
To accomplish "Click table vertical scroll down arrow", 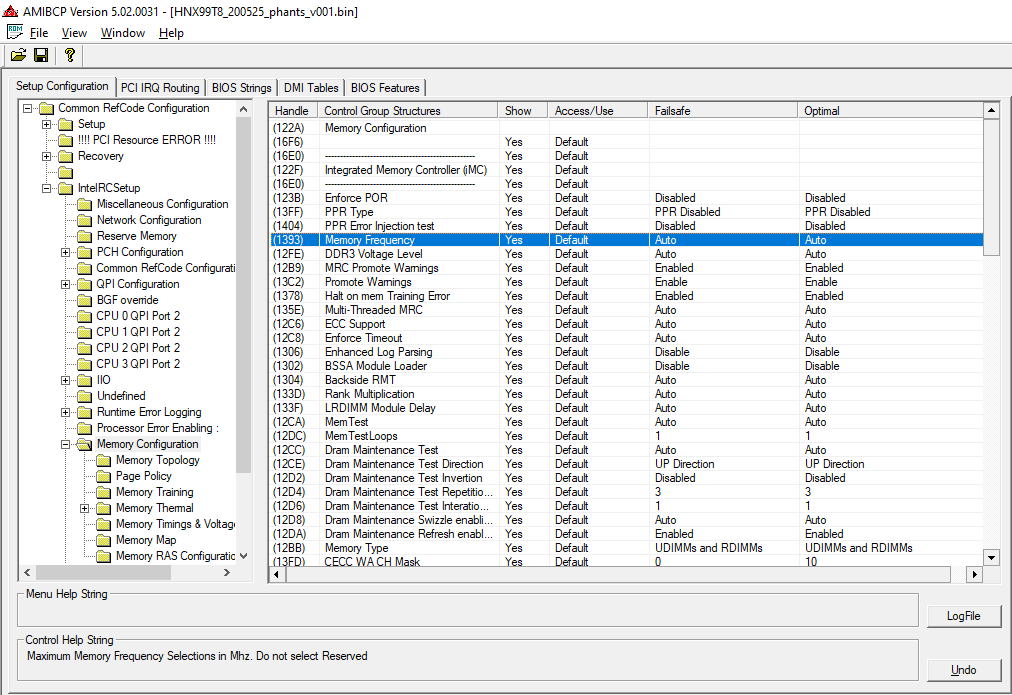I will pos(991,557).
